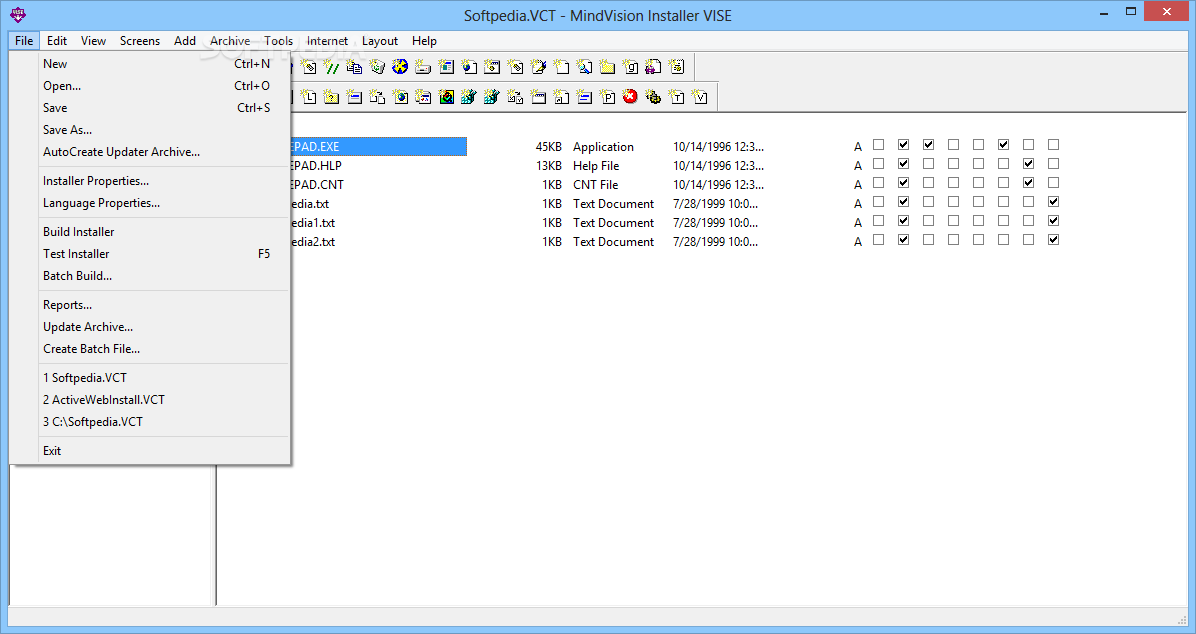Toggle the last checkbox in edia2.txt row
The height and width of the screenshot is (634, 1196).
coord(1053,240)
